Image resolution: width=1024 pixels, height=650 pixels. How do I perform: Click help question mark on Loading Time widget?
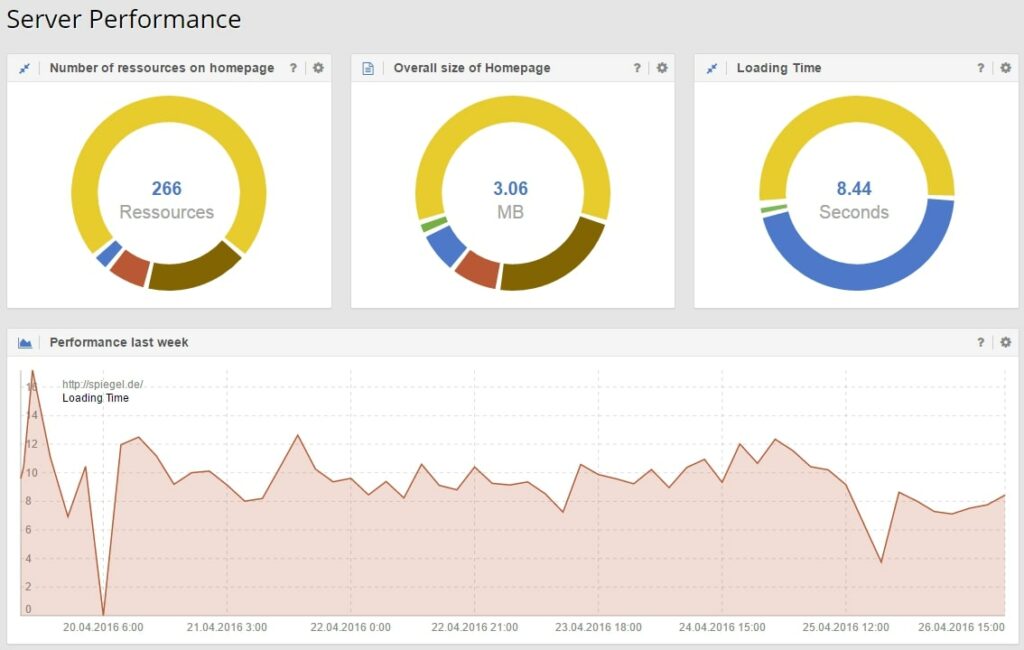pos(980,68)
